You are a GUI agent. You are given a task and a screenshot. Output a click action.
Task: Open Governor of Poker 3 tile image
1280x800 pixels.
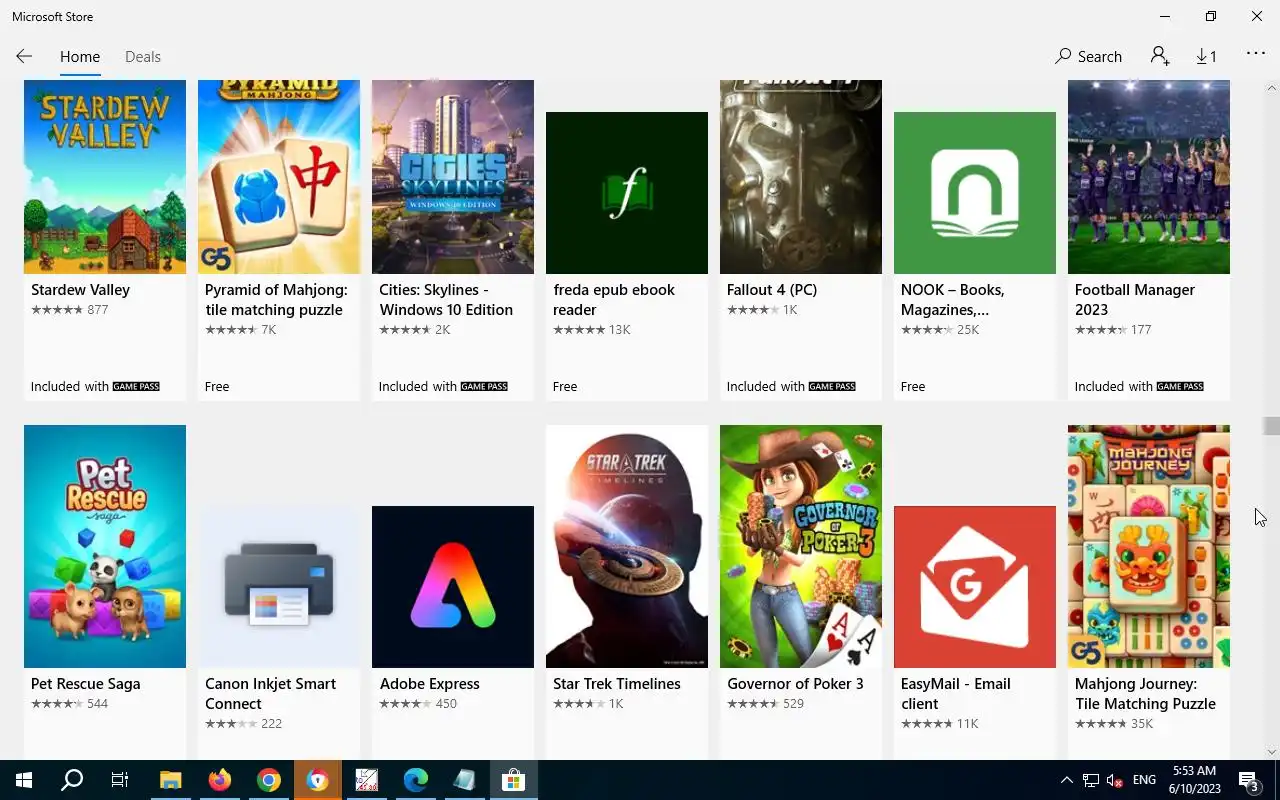[x=801, y=546]
